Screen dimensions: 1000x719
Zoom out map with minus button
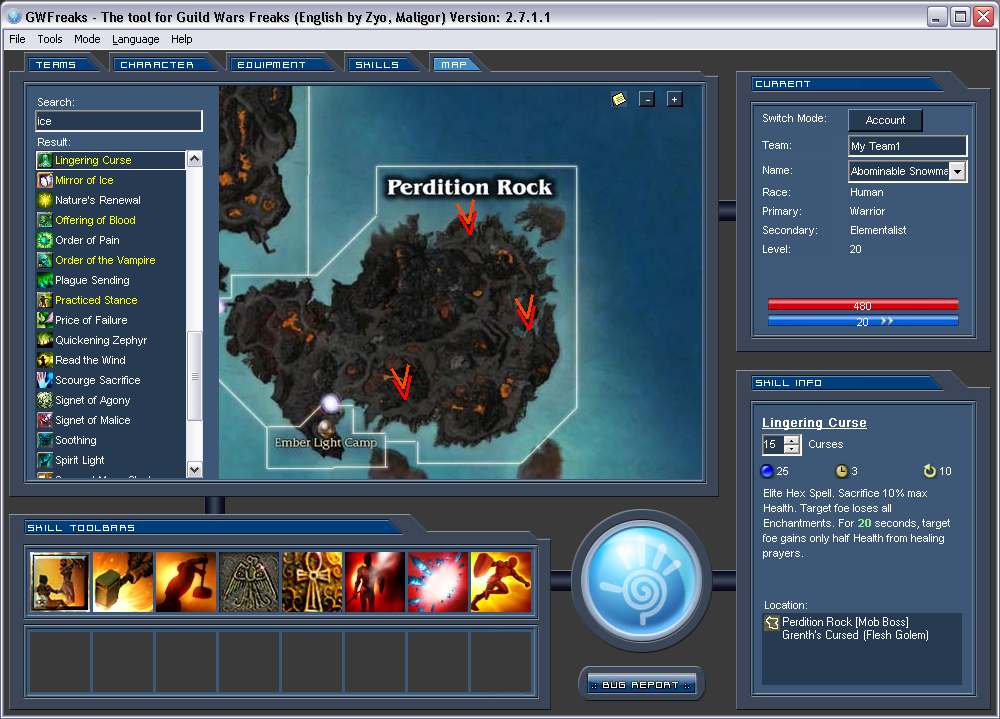[647, 99]
